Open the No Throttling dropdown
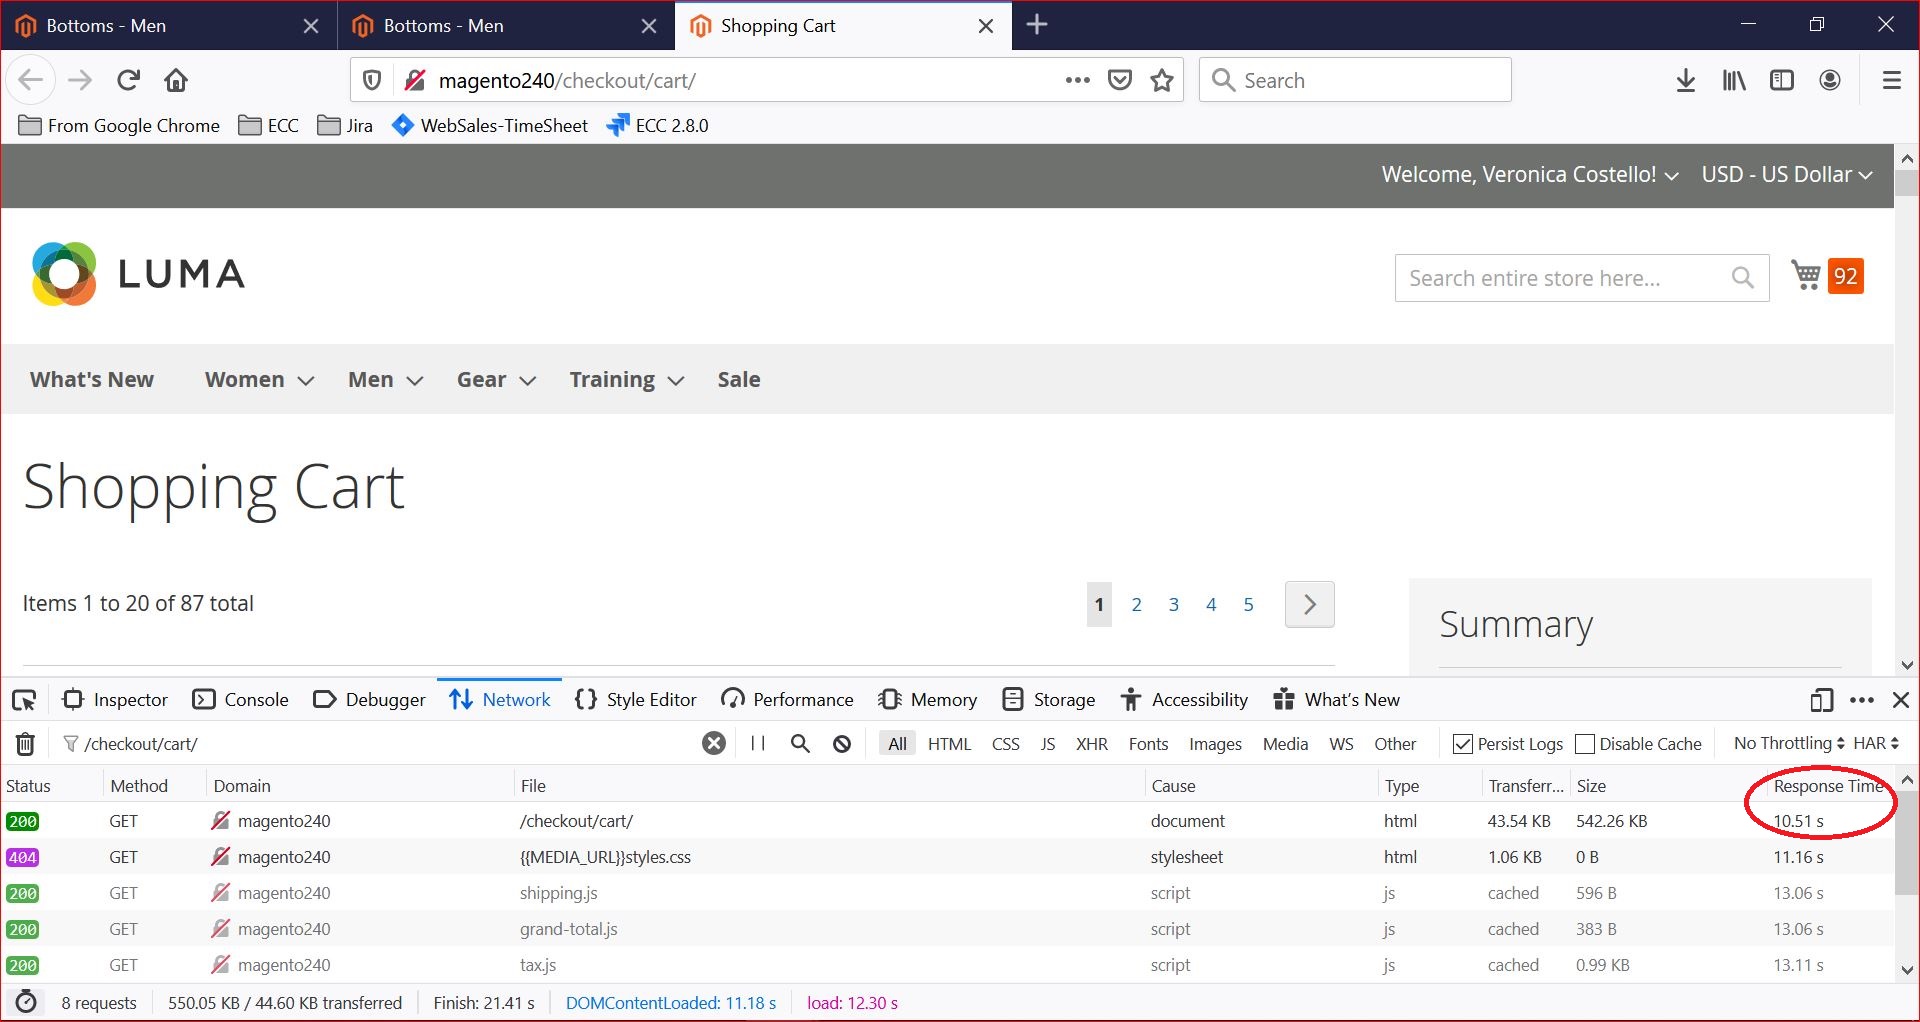The image size is (1920, 1022). 1789,743
